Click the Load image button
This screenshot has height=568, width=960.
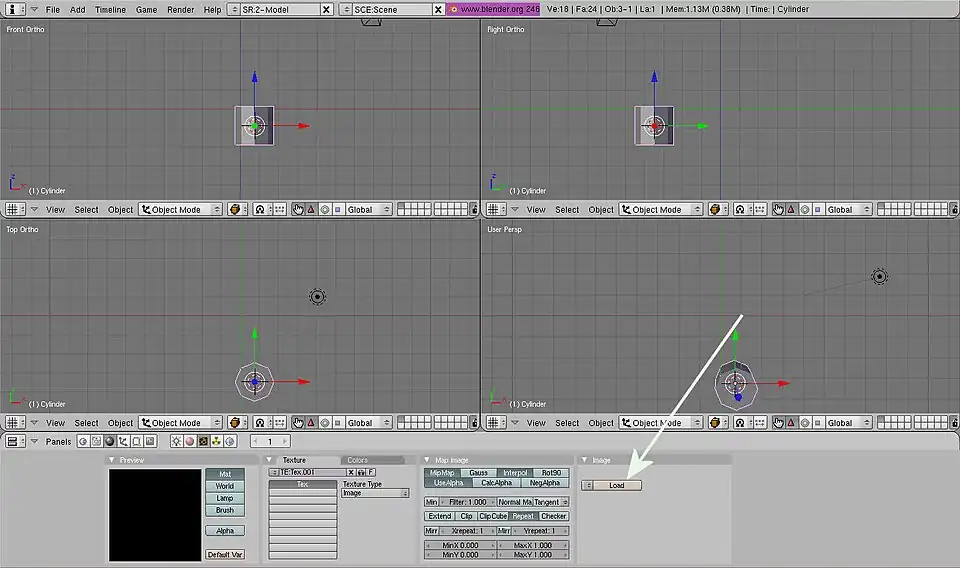[616, 486]
